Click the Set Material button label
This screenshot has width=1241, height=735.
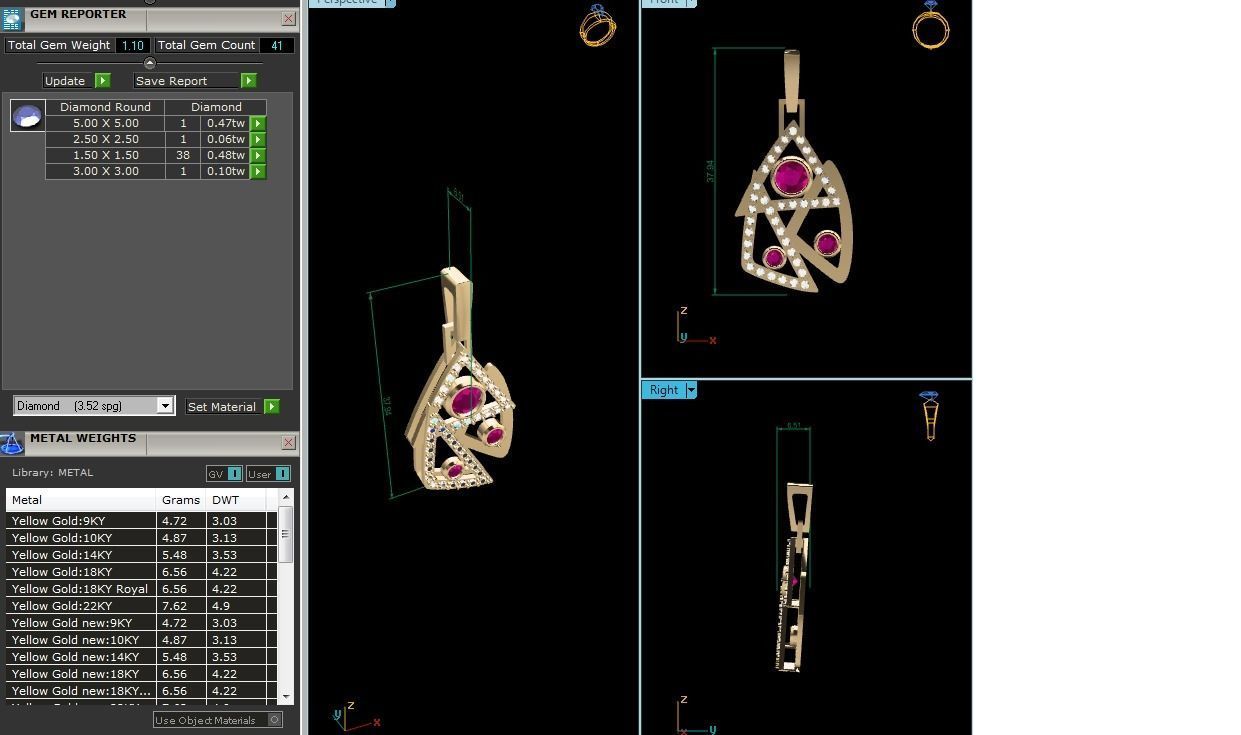coord(222,406)
